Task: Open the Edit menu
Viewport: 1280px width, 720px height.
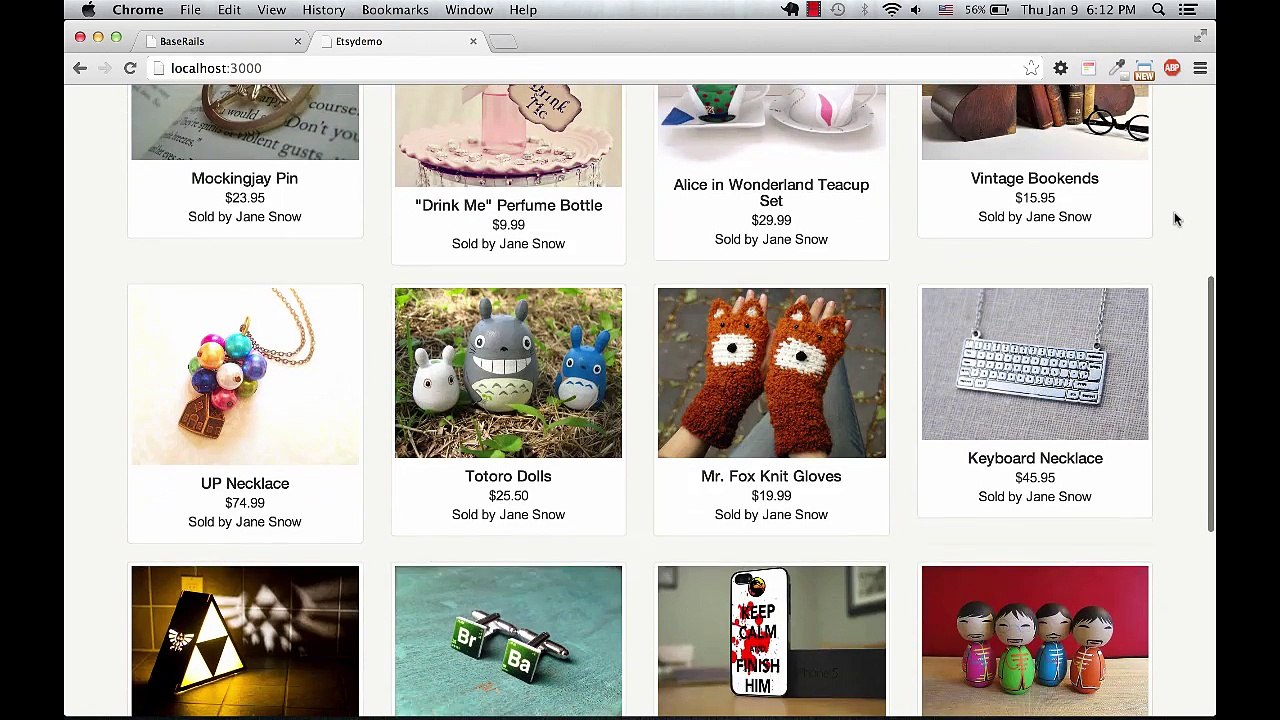Action: [x=229, y=10]
